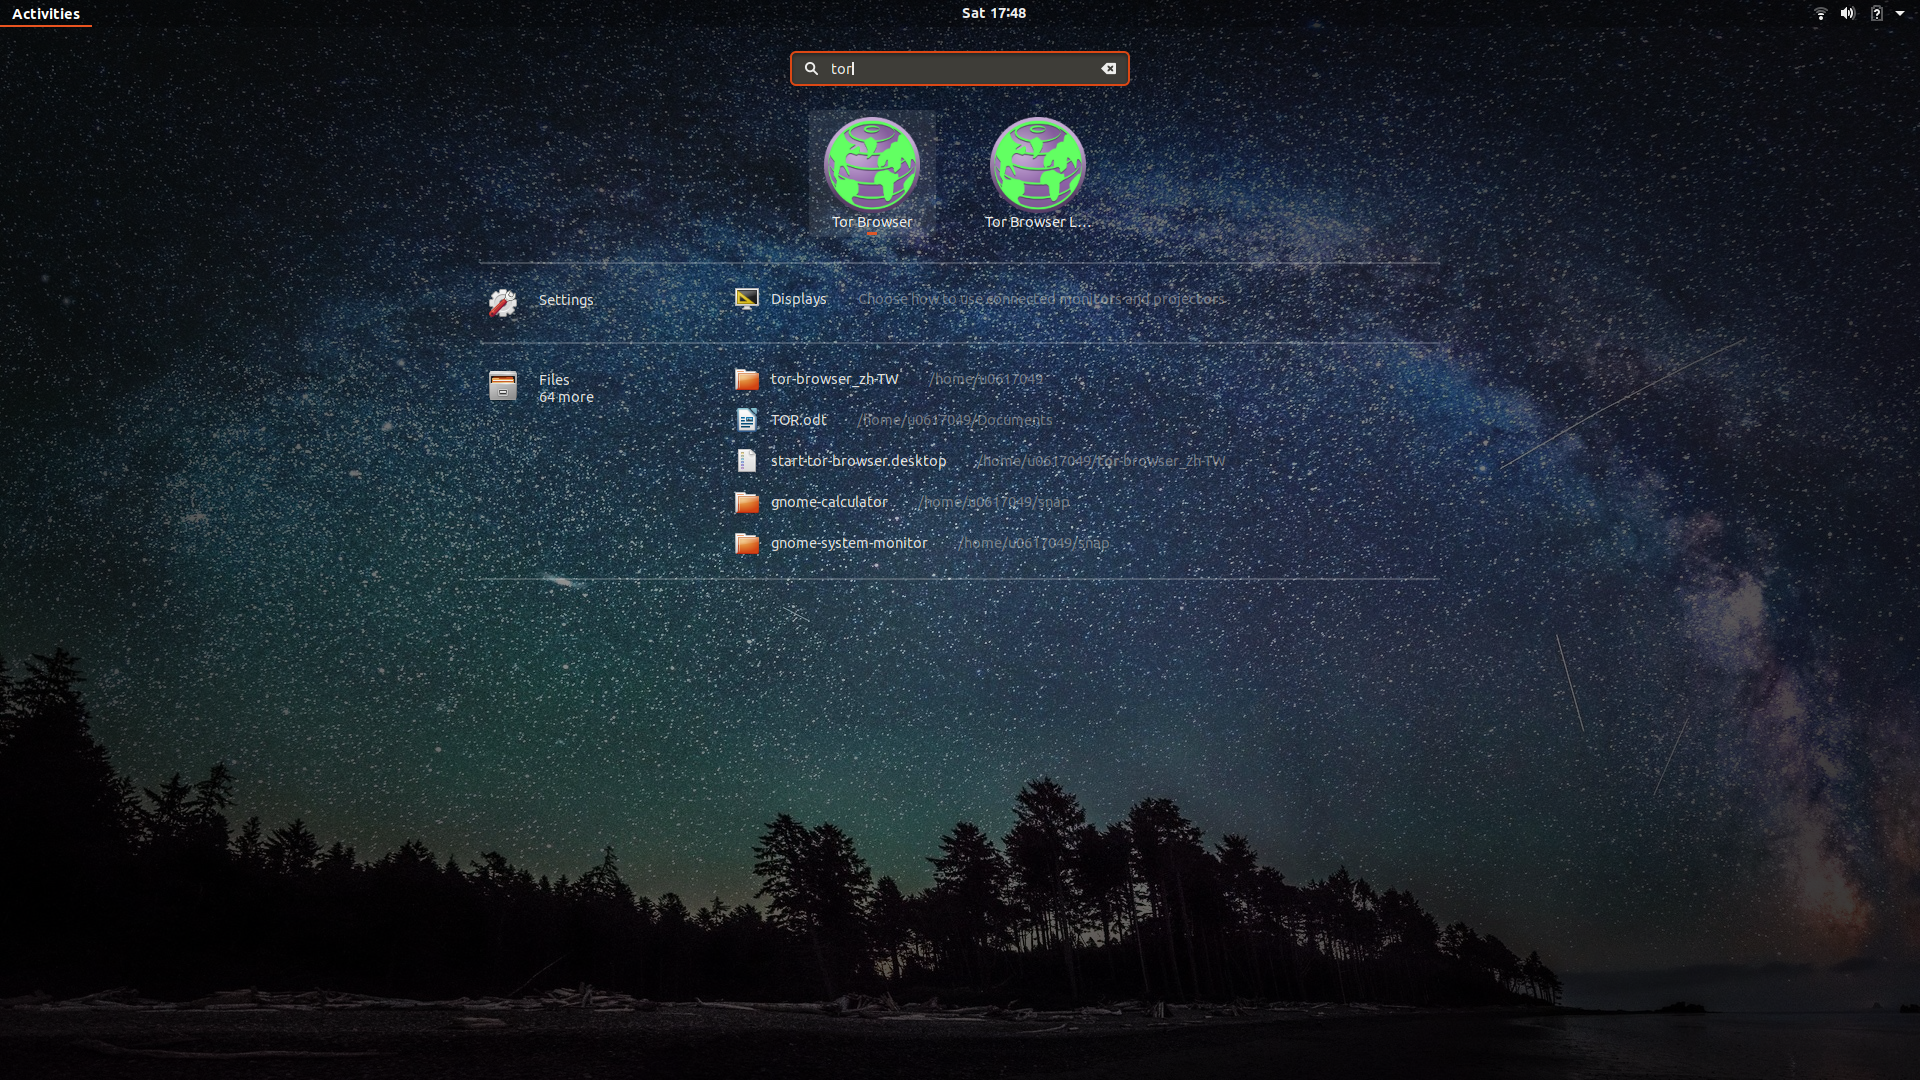
Task: Open the tor-browser_zh-TW folder icon
Action: point(747,379)
